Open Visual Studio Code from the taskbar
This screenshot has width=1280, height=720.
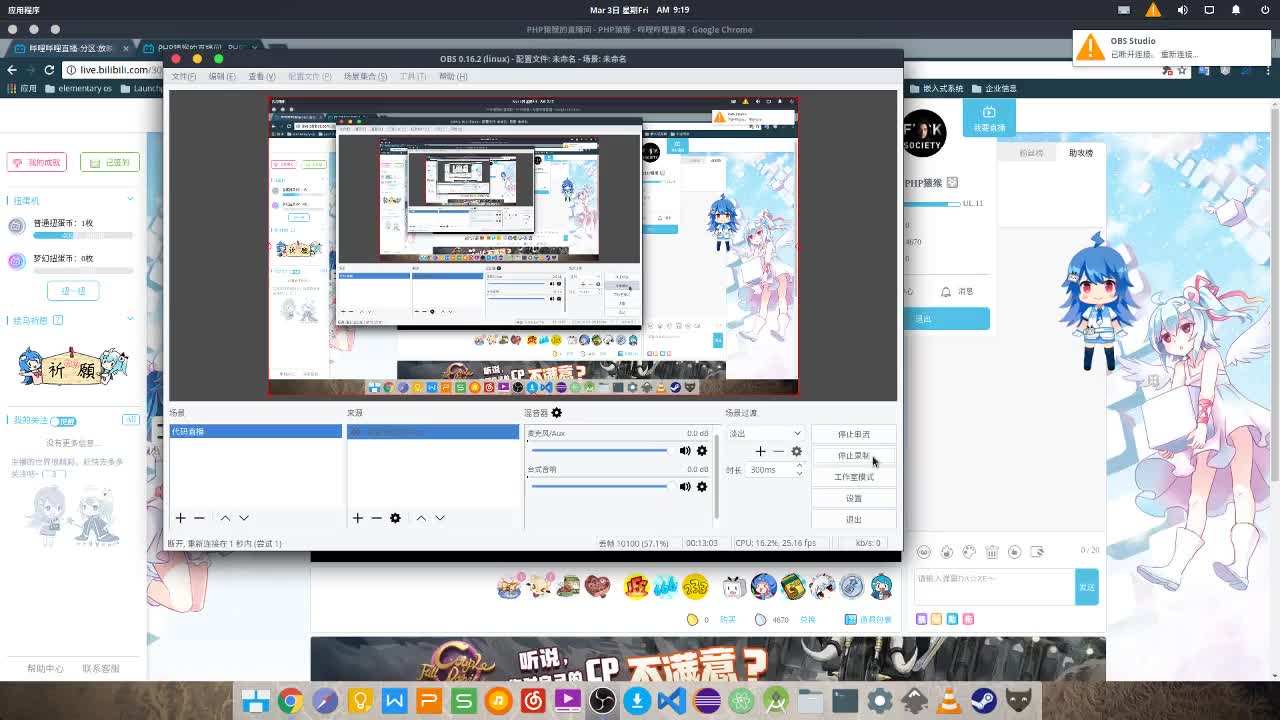point(671,702)
